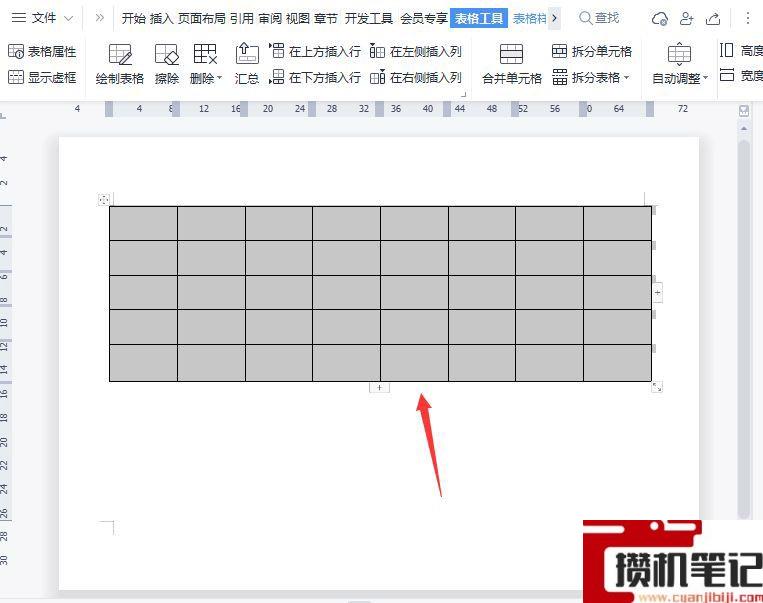Click the add column plus button right of table
Screen dimensions: 763x603
coord(657,292)
